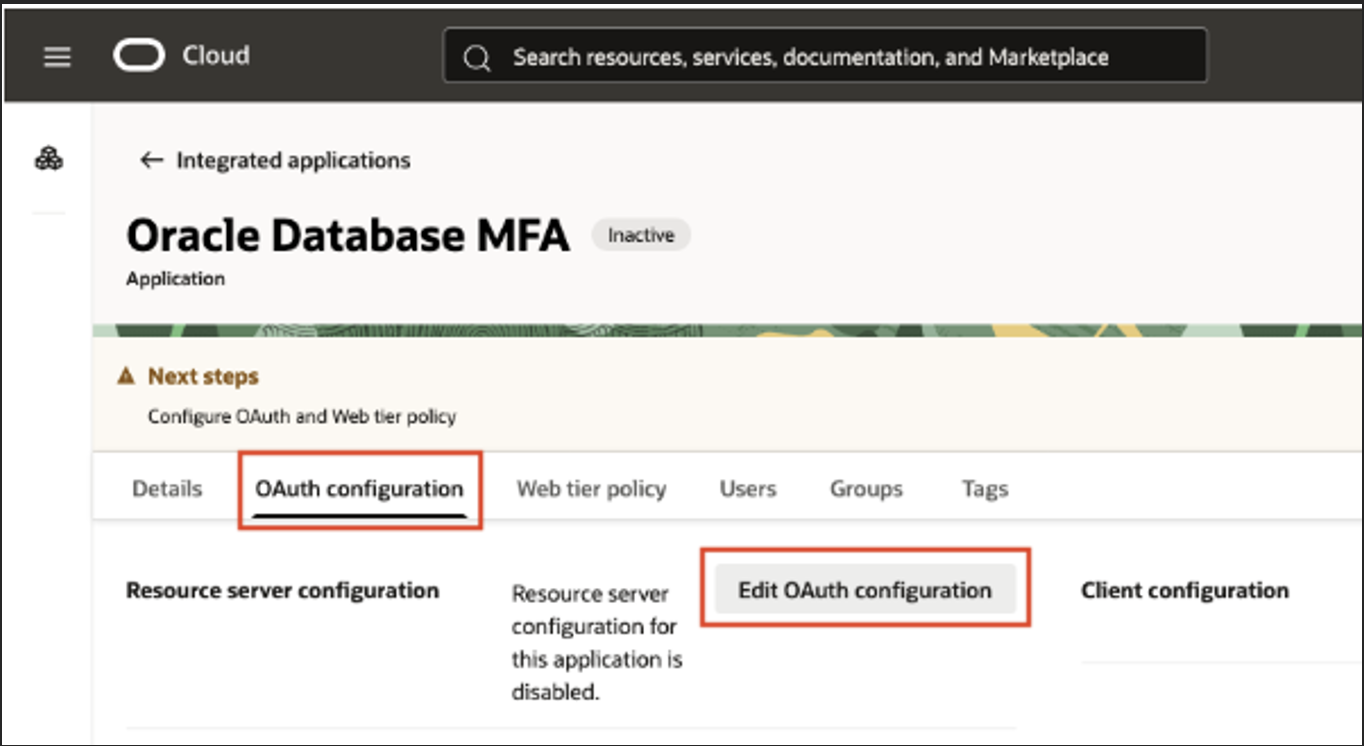Click the Resource server configuration heading
Viewport: 1364px width, 746px height.
[282, 590]
